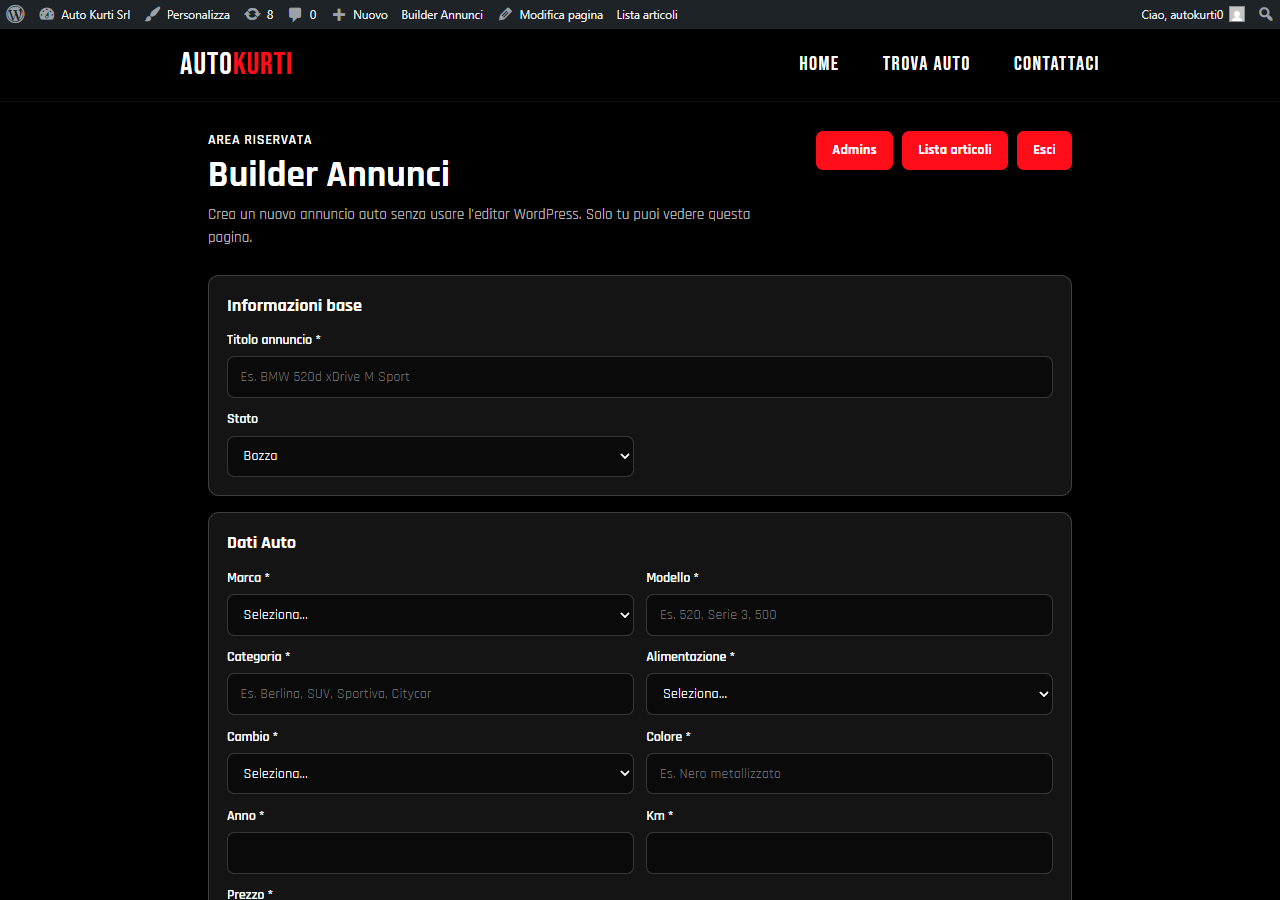Focus the Modello input field
This screenshot has width=1280, height=900.
[849, 615]
